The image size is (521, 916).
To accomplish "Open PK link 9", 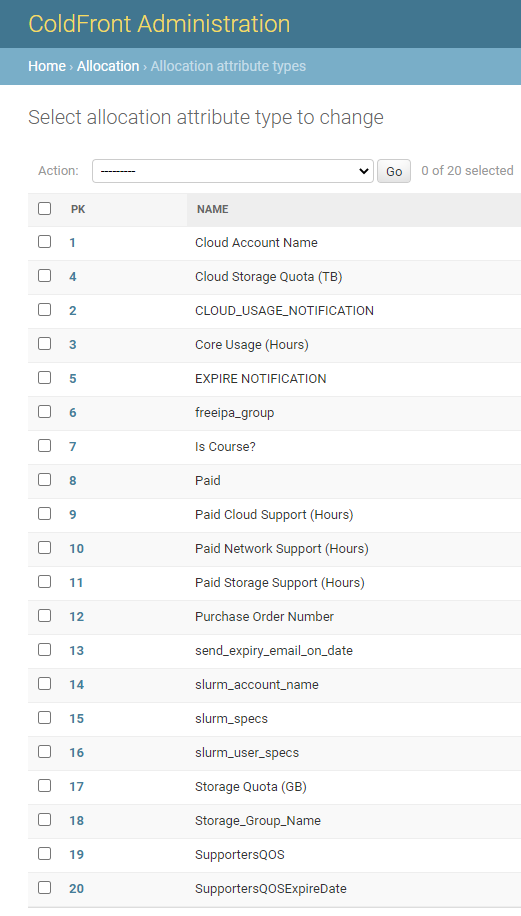I will click(72, 514).
